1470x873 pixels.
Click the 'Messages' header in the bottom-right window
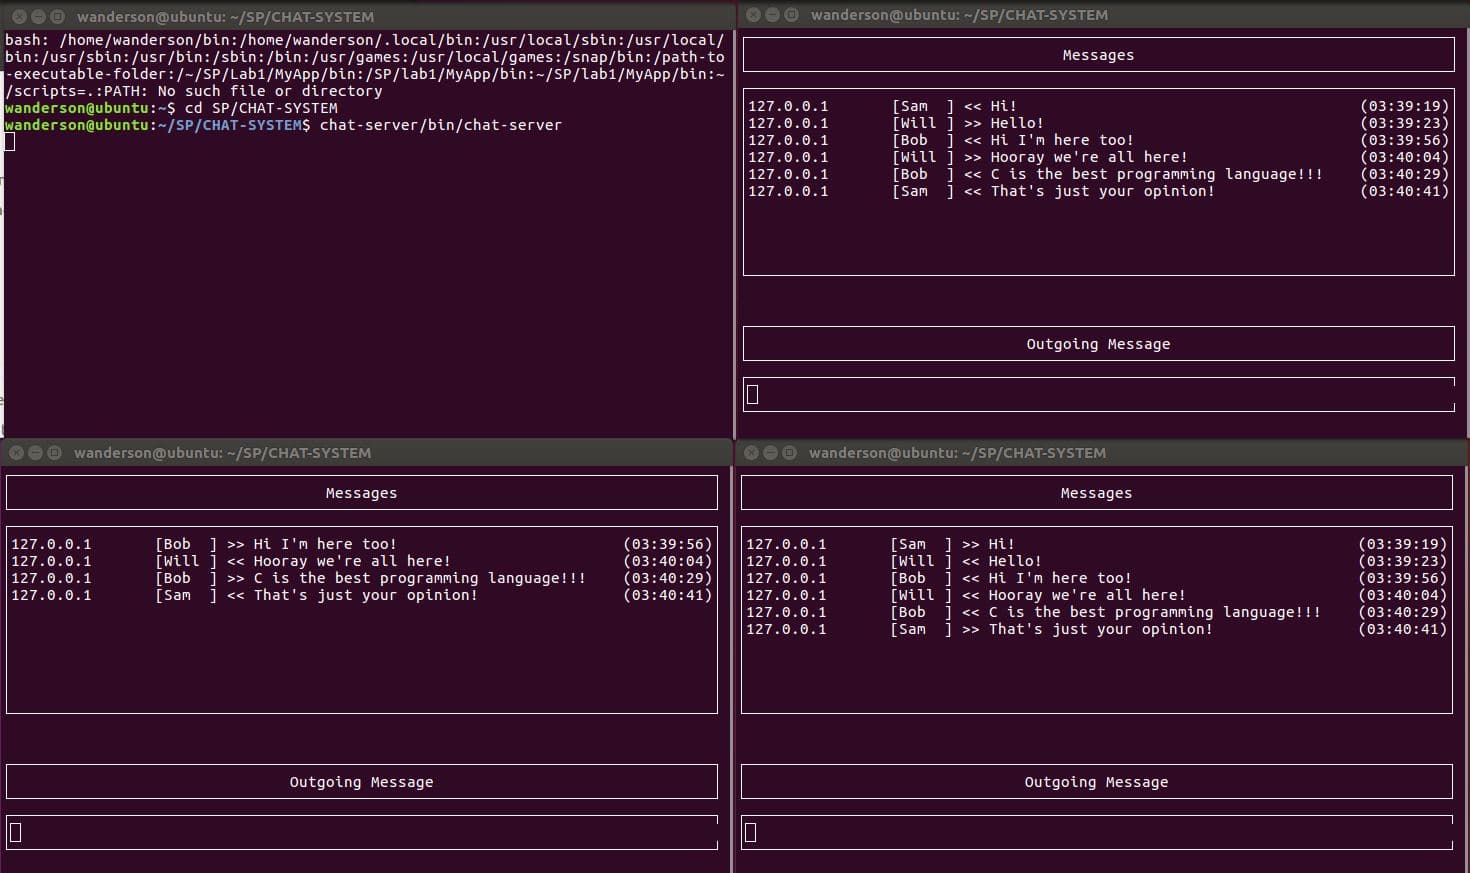[1096, 493]
